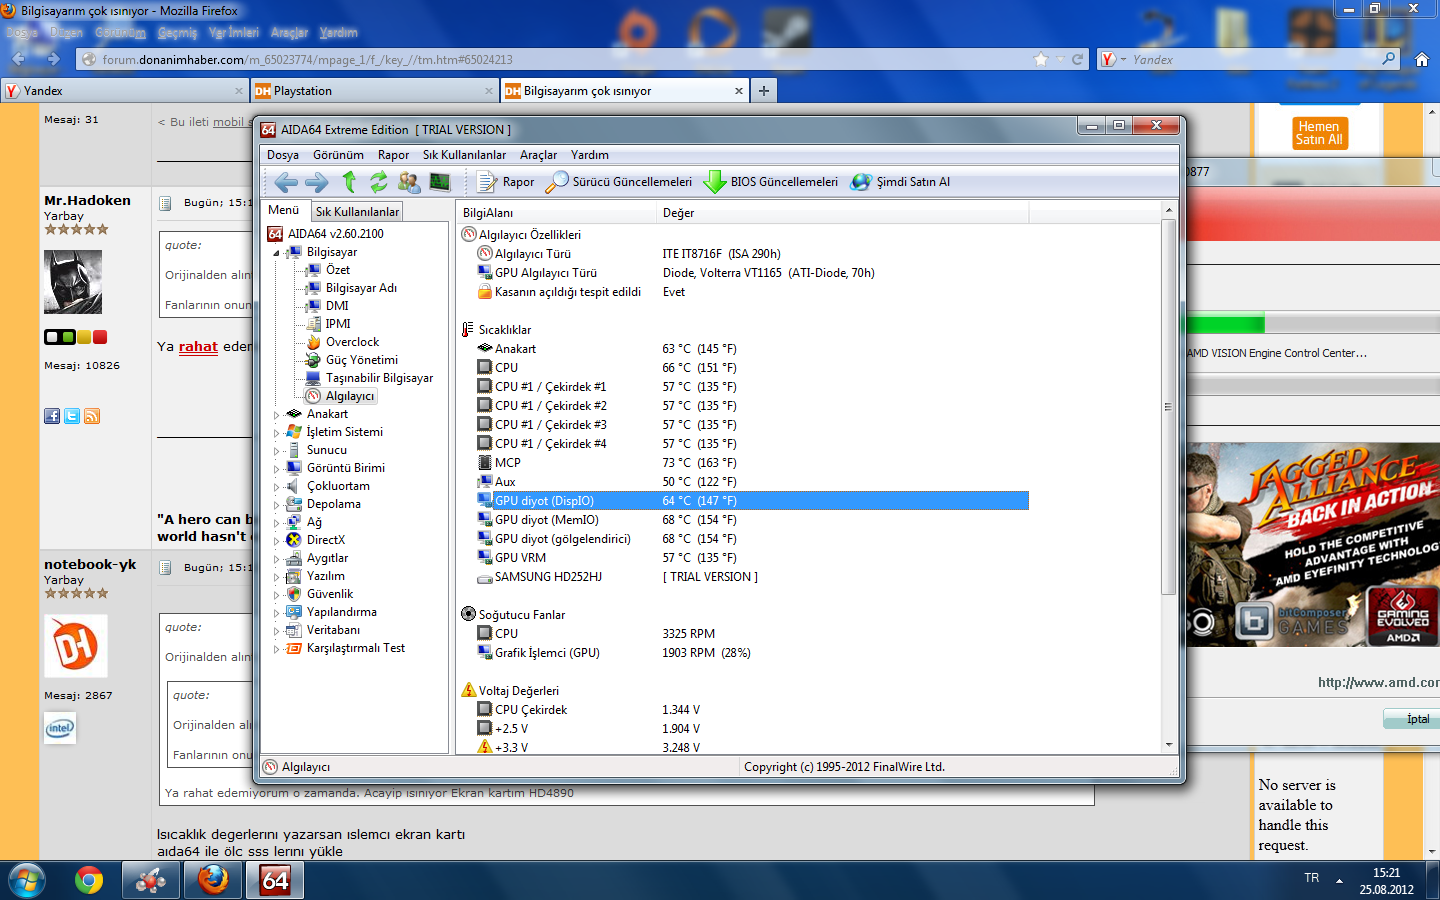Image resolution: width=1440 pixels, height=900 pixels.
Task: Expand the Görüntü Birimi tree node
Action: [x=277, y=469]
